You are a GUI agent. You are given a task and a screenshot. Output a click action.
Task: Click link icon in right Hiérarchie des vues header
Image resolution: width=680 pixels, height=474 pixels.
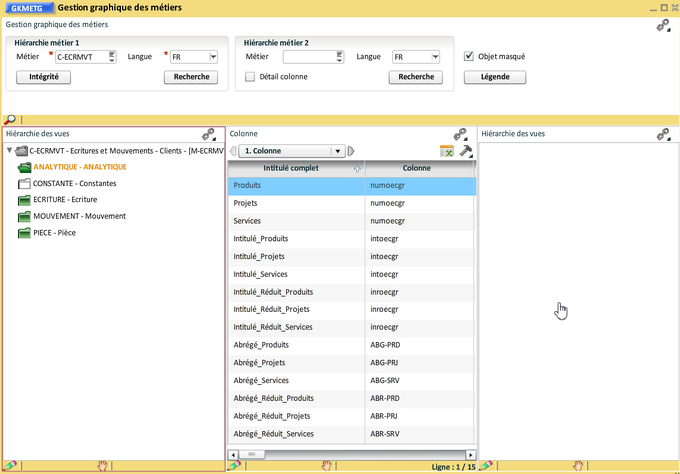click(664, 133)
